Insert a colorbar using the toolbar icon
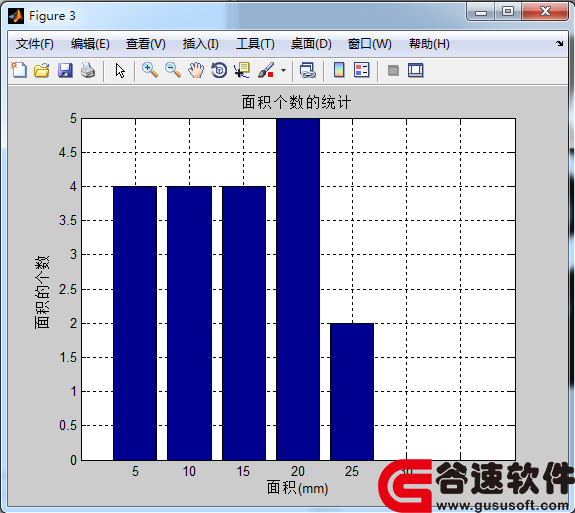 (339, 70)
